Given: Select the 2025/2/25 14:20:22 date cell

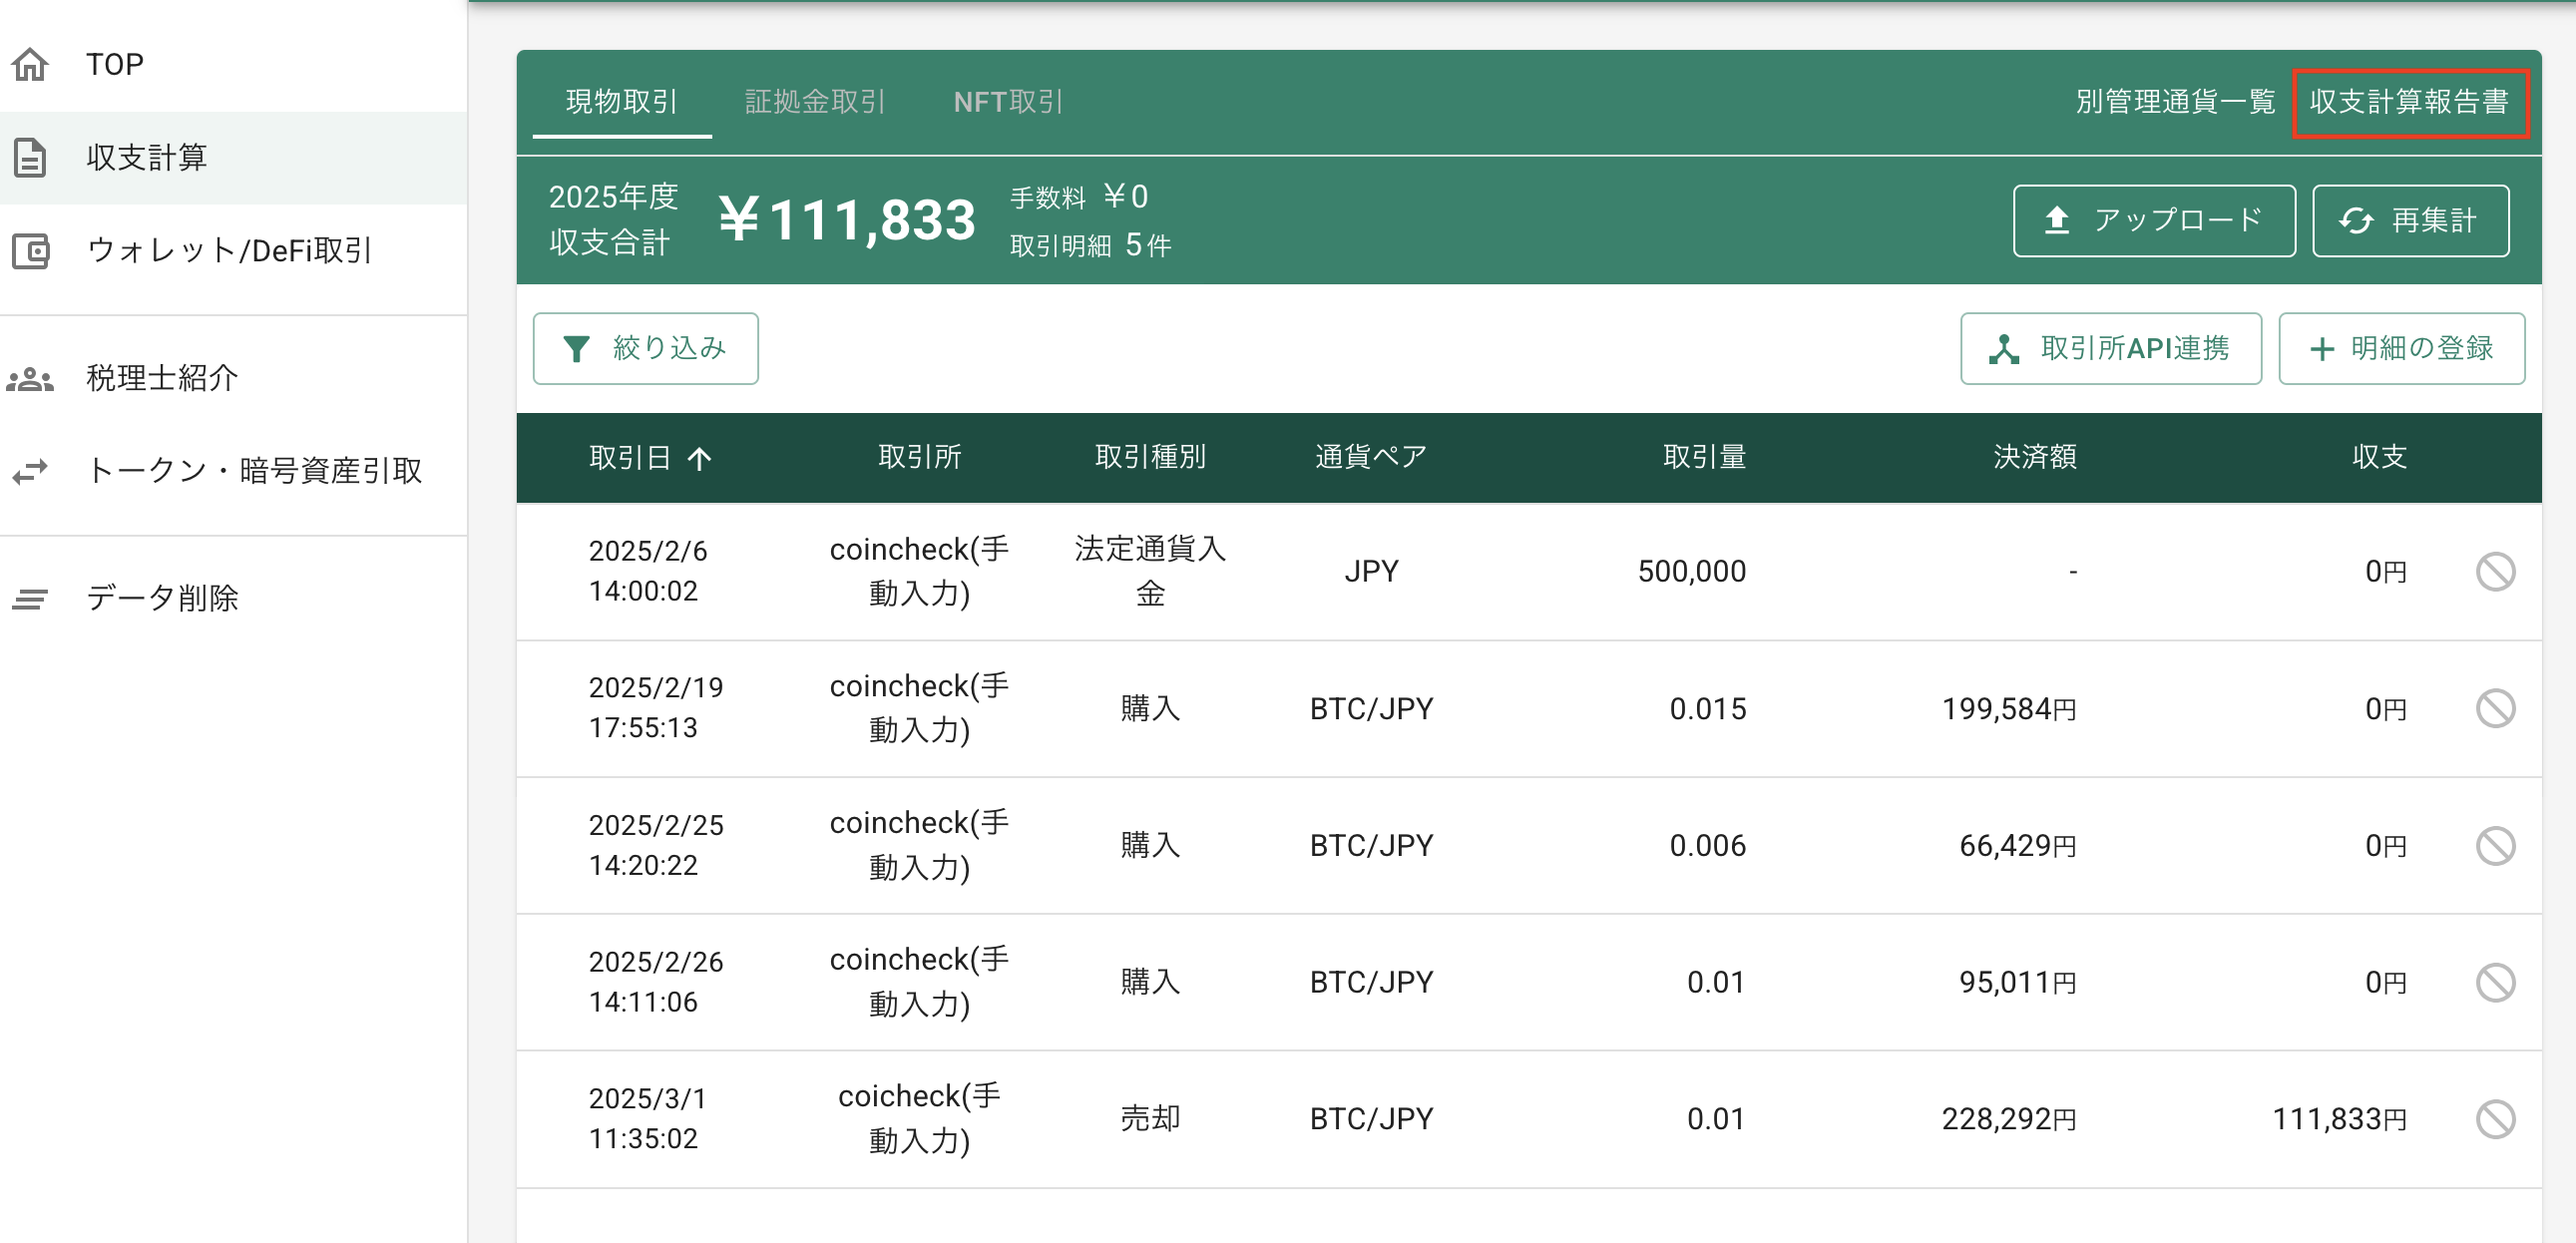Looking at the screenshot, I should (656, 845).
